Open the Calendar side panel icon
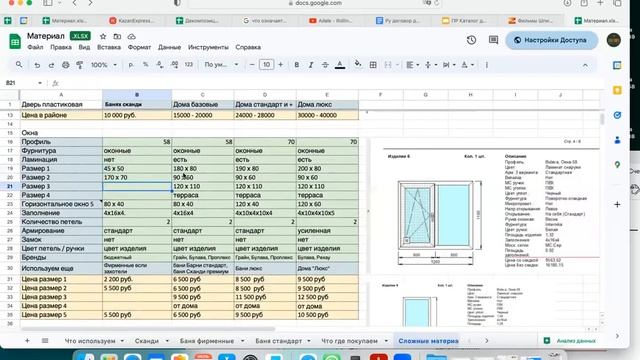Image resolution: width=640 pixels, height=360 pixels. point(617,65)
